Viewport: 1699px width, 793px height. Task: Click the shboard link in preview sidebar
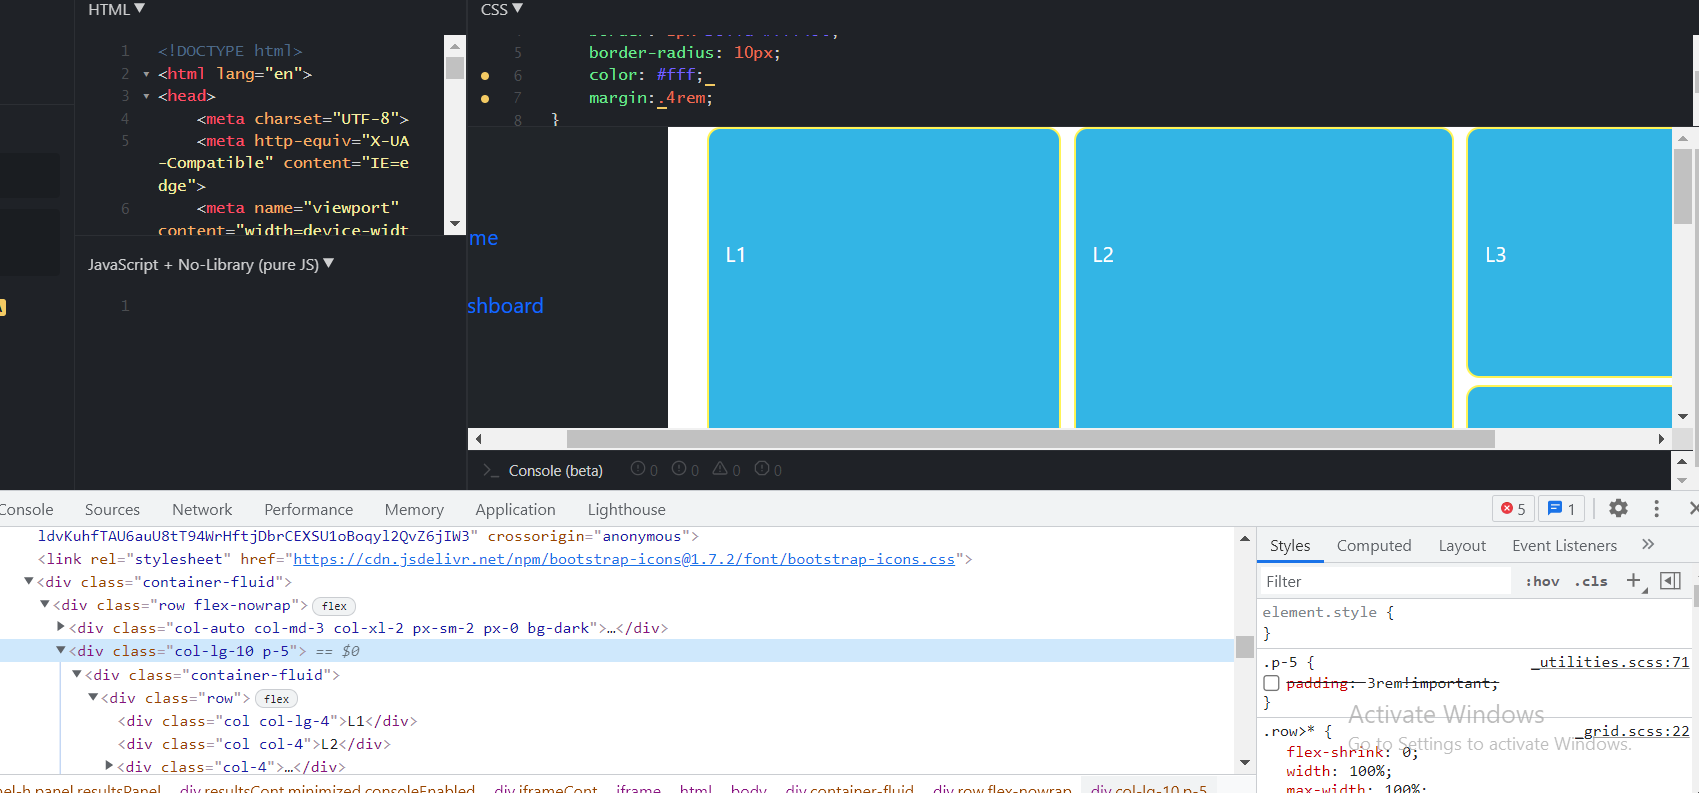coord(505,306)
